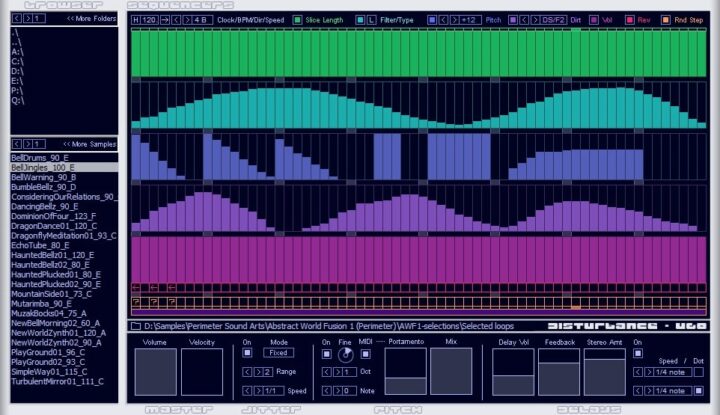Click the arrow direction button after tempo
720x415 pixels.
click(165, 19)
